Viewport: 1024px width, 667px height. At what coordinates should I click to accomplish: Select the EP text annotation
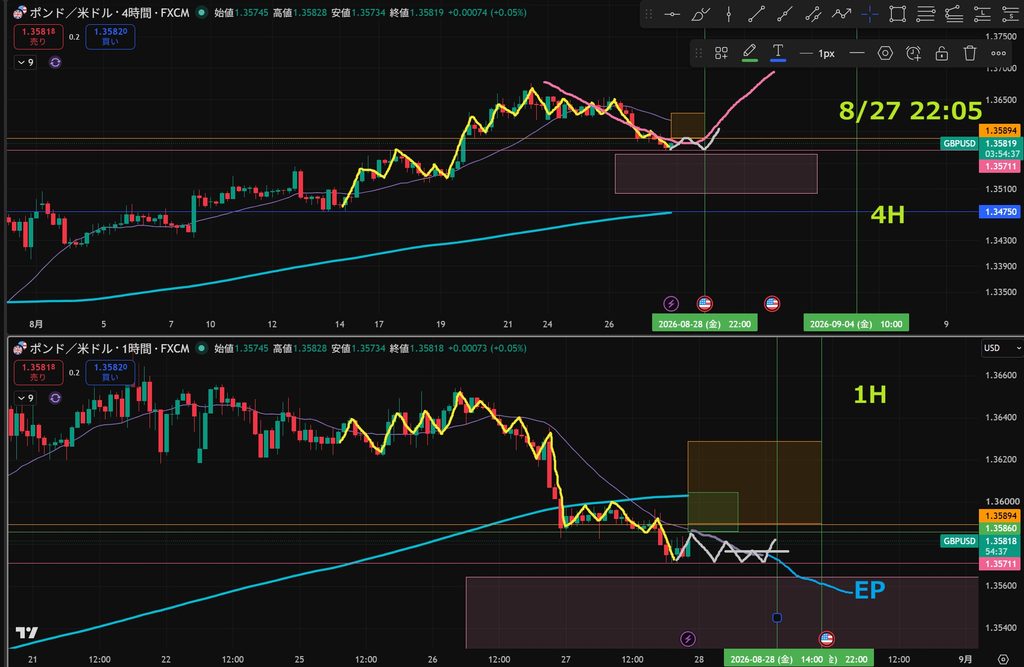[870, 590]
